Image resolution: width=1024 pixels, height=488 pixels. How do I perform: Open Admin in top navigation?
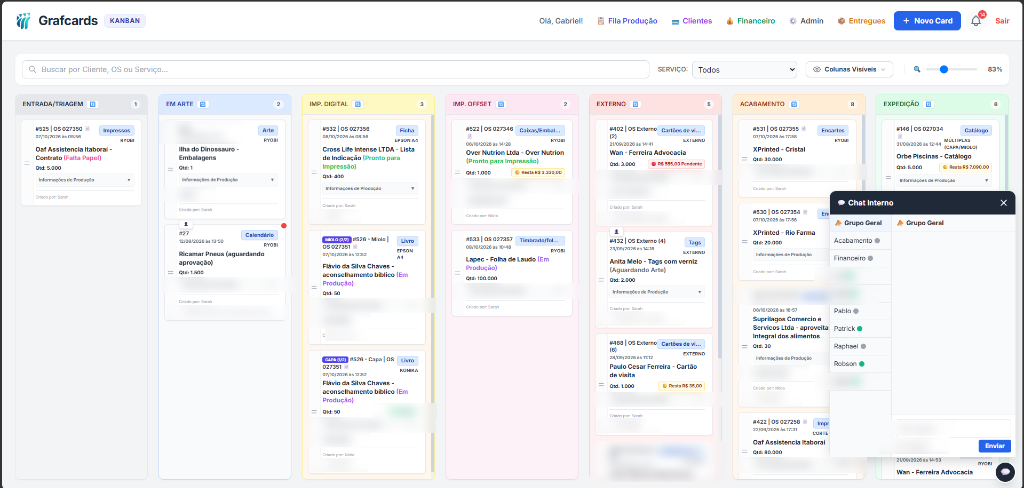(806, 21)
